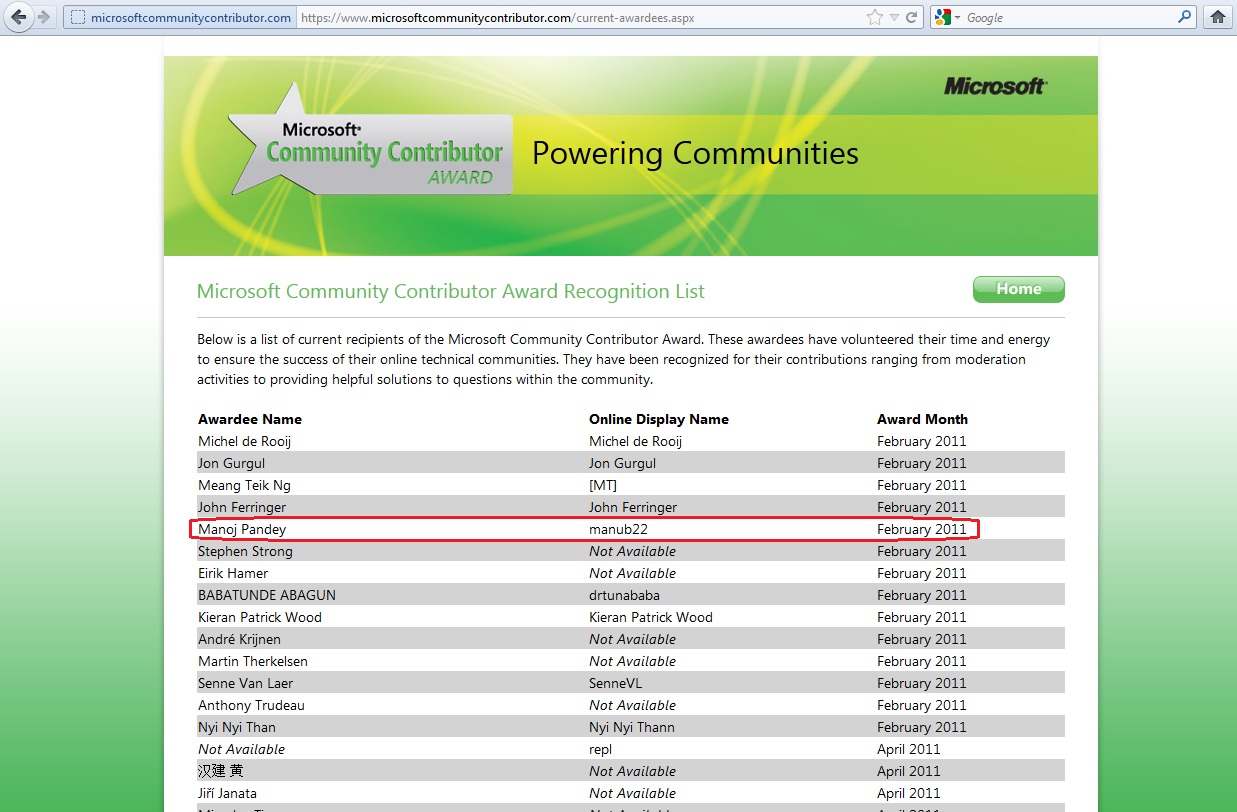Click the Microsoft logo in the banner
The width and height of the screenshot is (1237, 812).
click(995, 87)
